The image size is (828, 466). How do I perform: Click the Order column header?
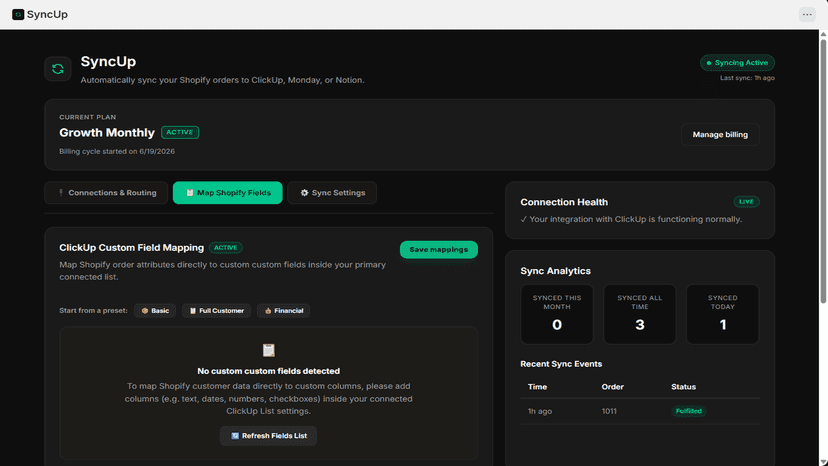point(613,387)
